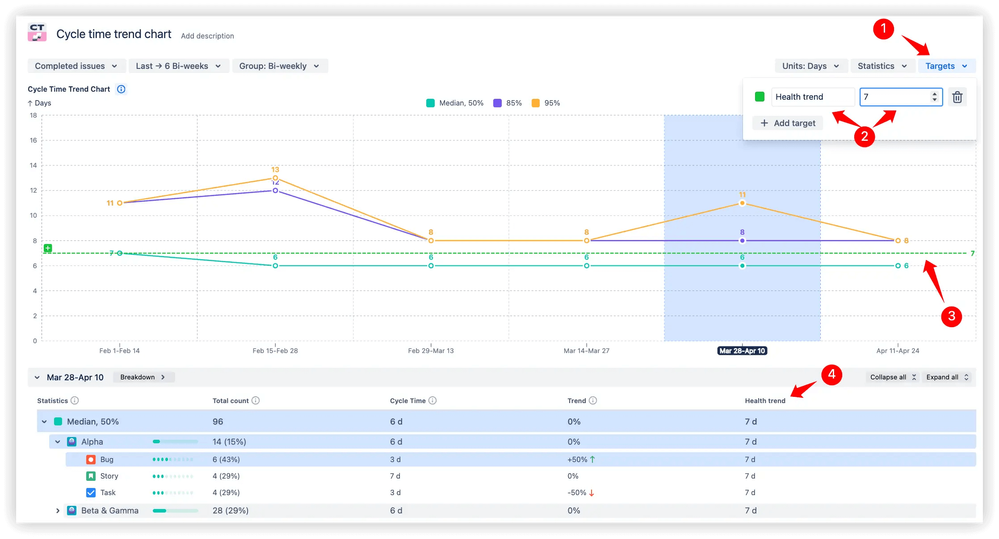The width and height of the screenshot is (999, 539).
Task: Delete the Health trend target with trash icon
Action: (957, 97)
